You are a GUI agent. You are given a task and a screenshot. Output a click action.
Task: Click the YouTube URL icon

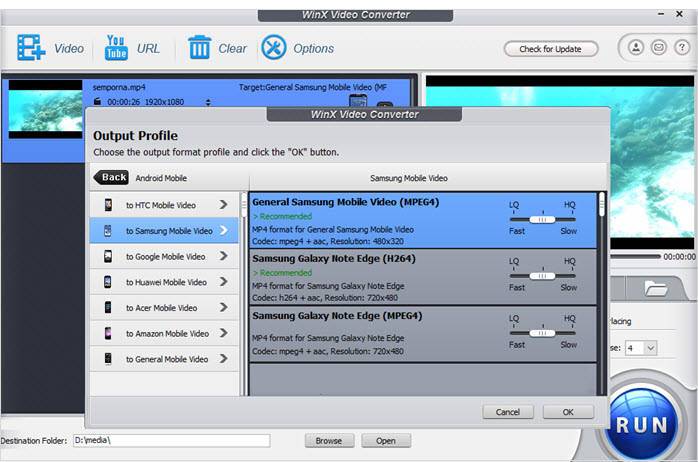pyautogui.click(x=116, y=47)
